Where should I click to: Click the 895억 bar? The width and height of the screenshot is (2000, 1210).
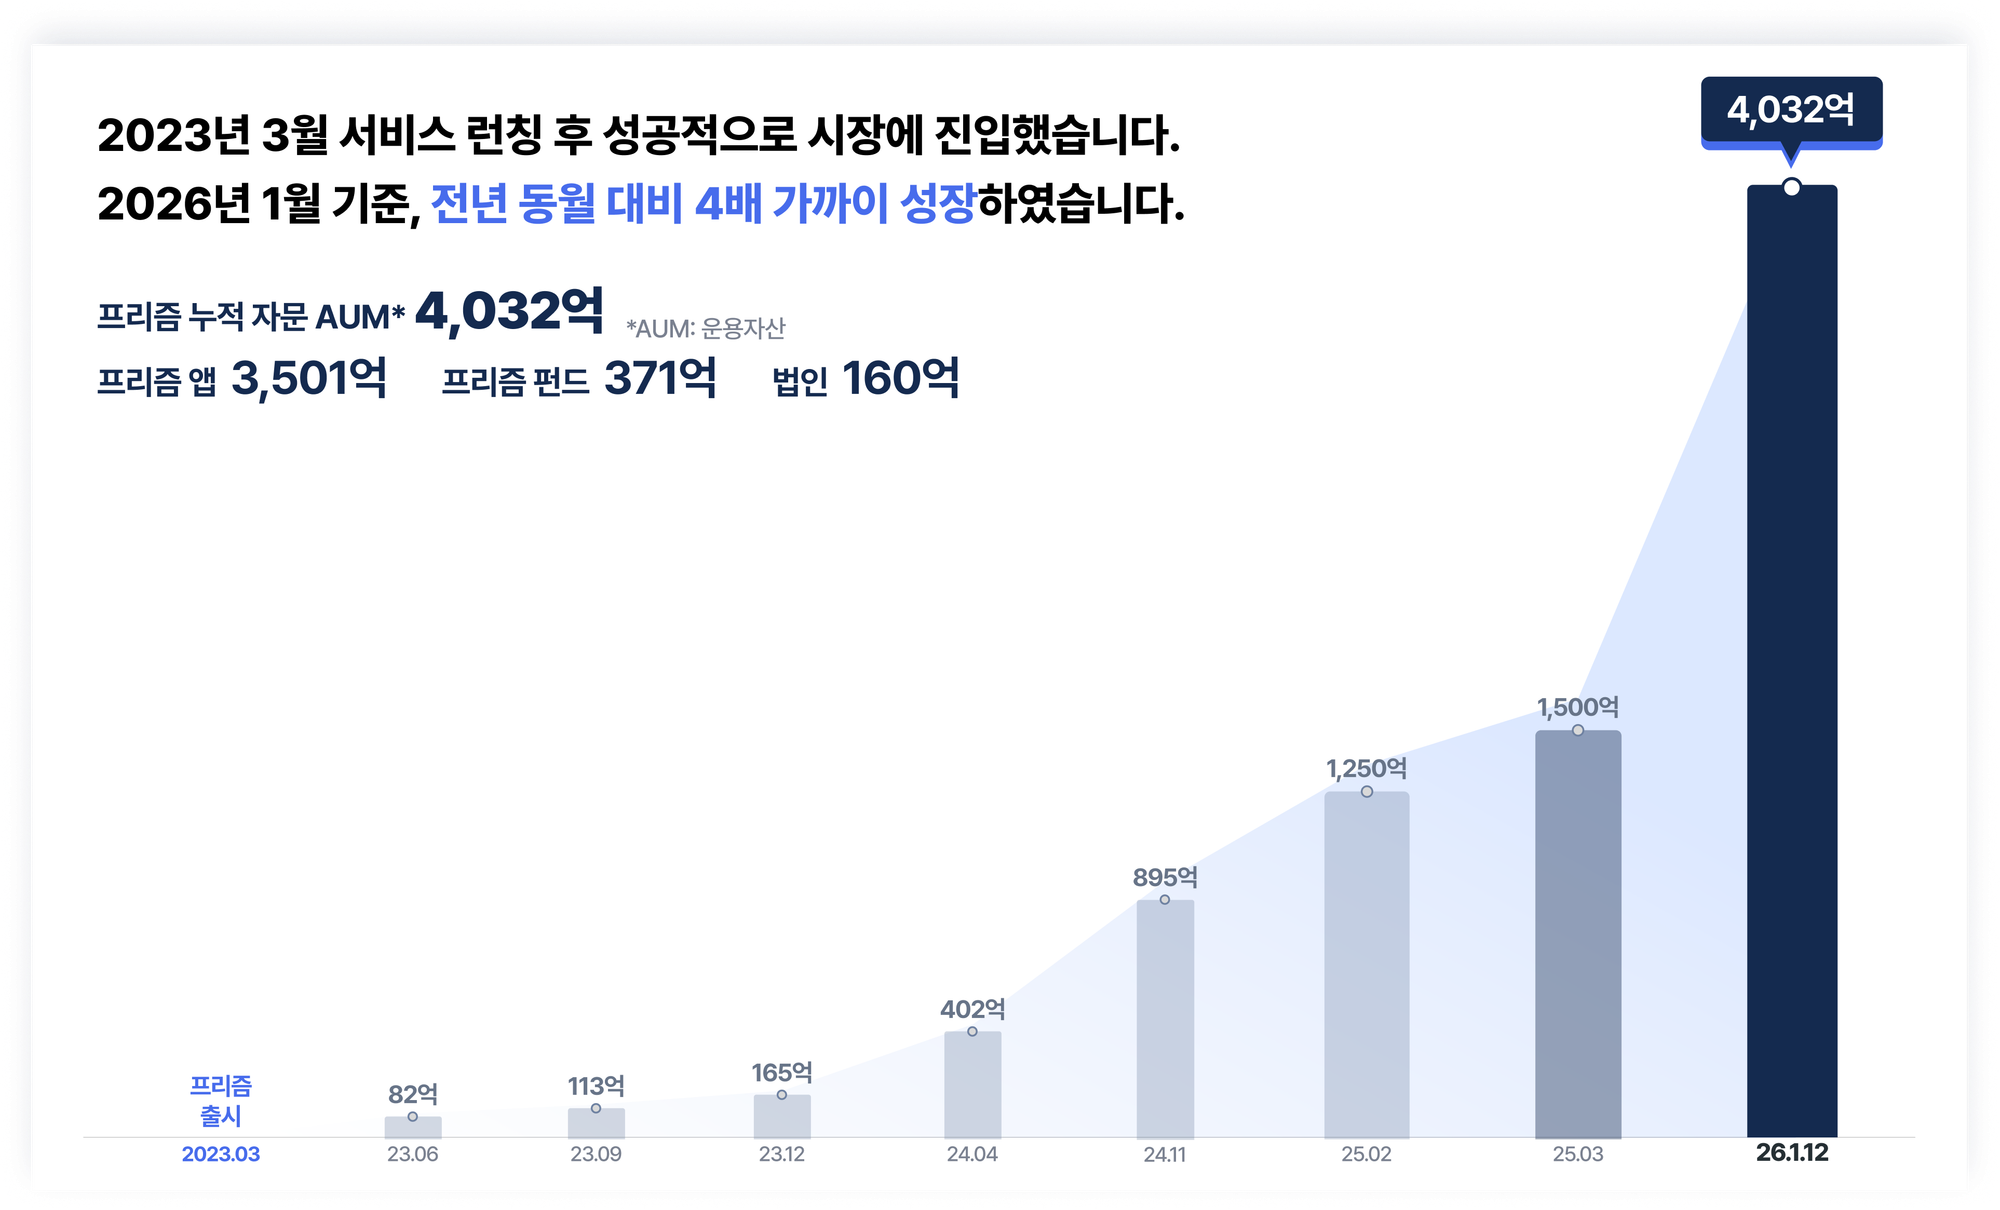pos(1165,1020)
